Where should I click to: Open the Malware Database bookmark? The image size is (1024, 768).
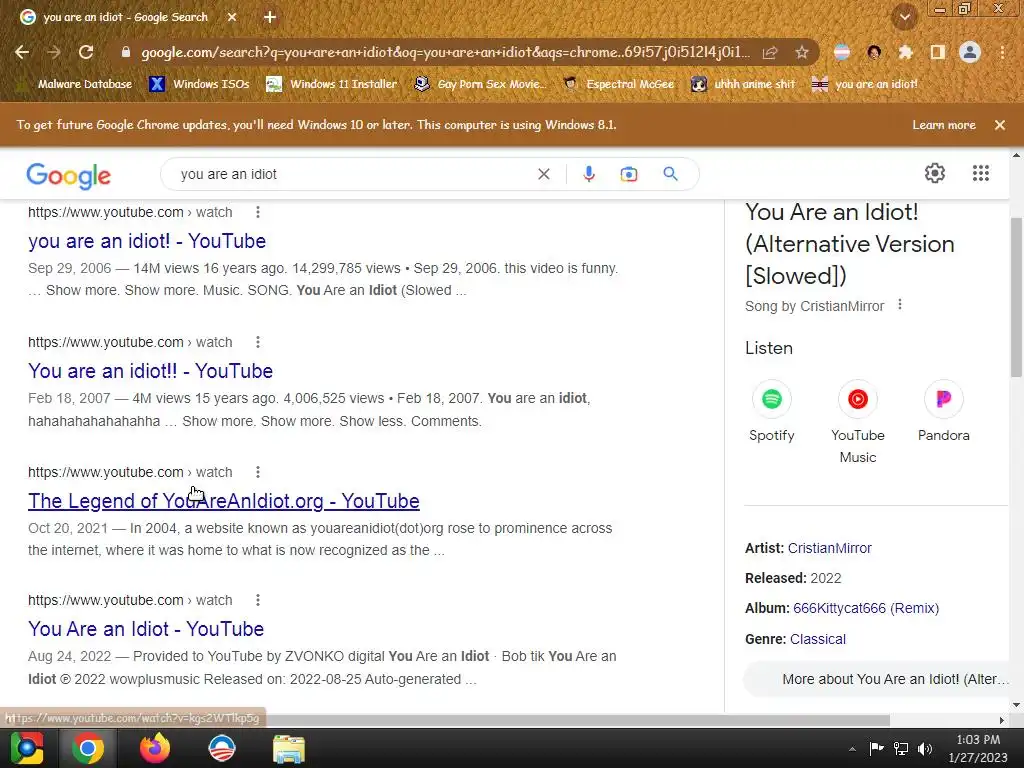[74, 84]
